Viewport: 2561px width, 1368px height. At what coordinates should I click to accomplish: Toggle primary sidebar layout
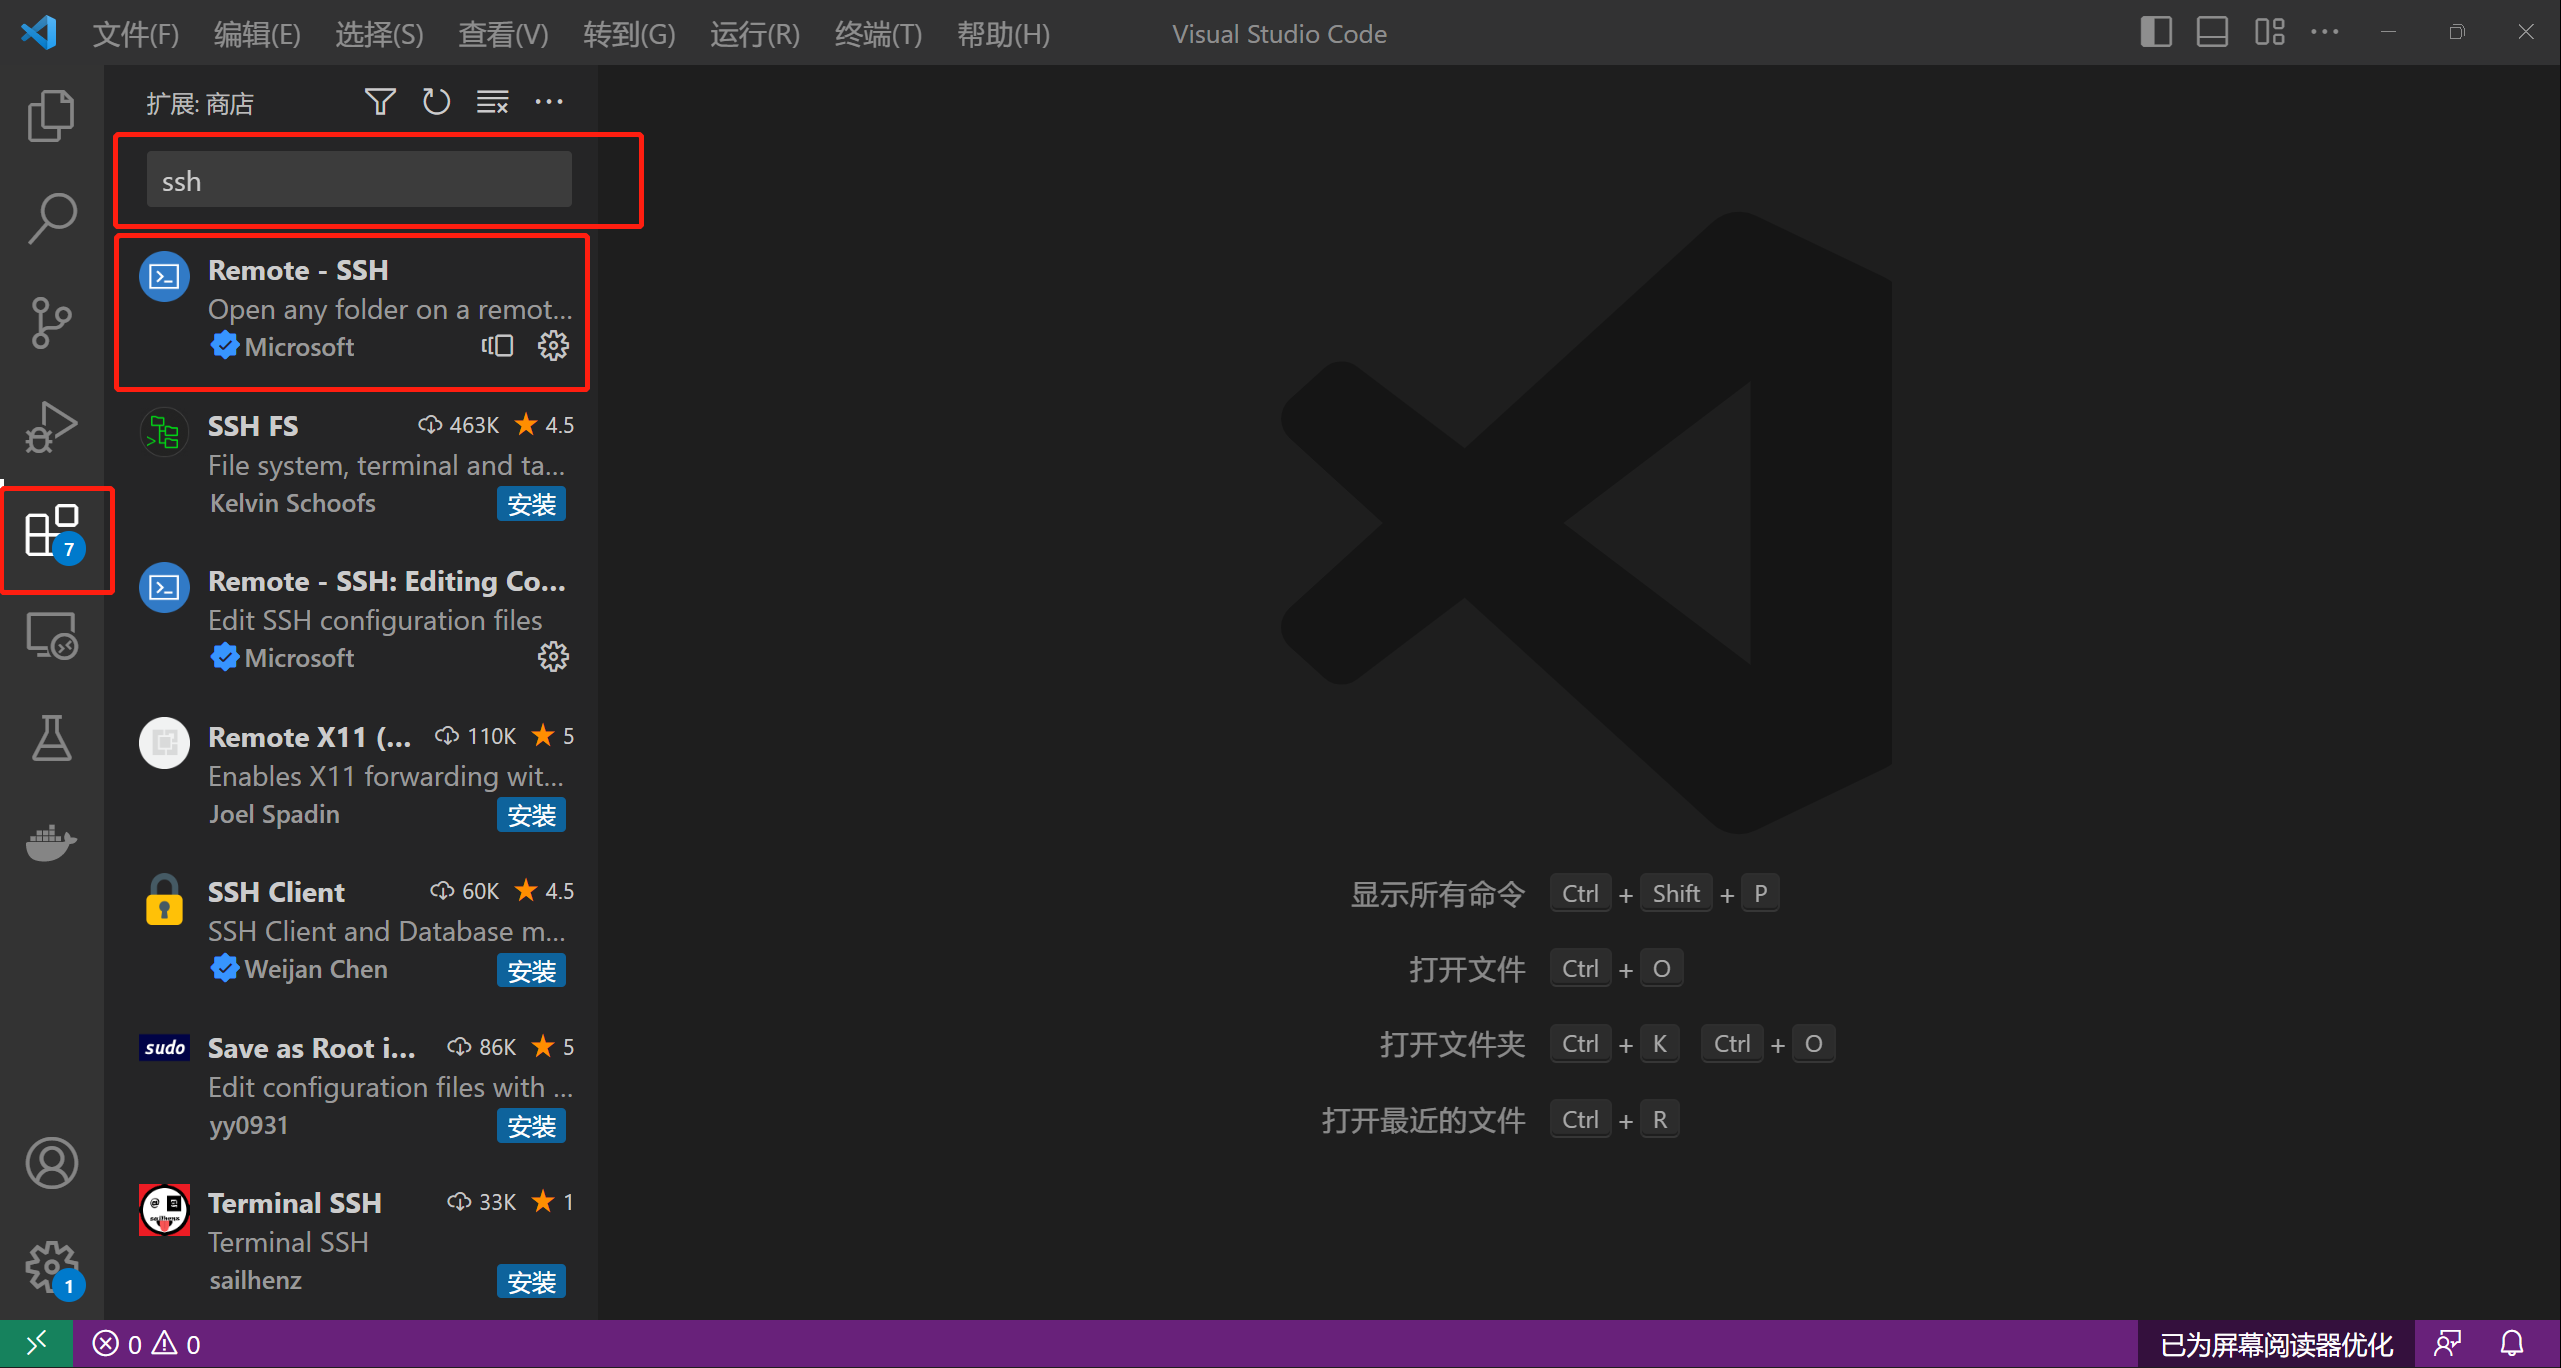2156,32
